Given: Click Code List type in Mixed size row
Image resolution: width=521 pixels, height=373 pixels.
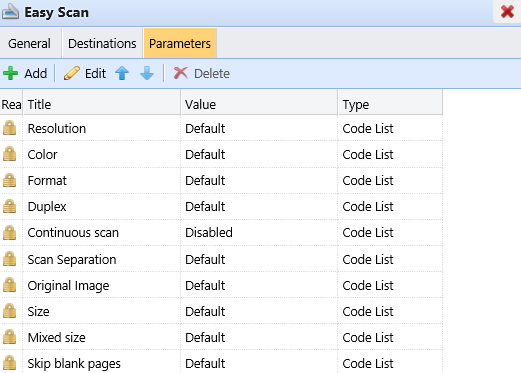Looking at the screenshot, I should 368,338.
